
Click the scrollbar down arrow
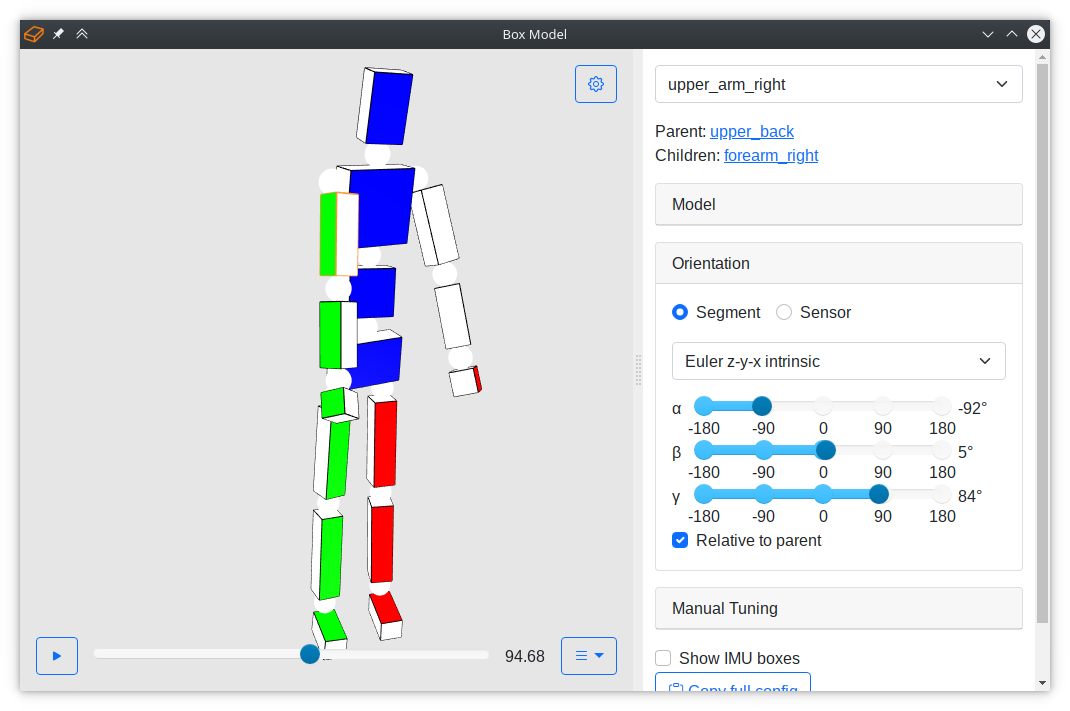coord(1042,683)
